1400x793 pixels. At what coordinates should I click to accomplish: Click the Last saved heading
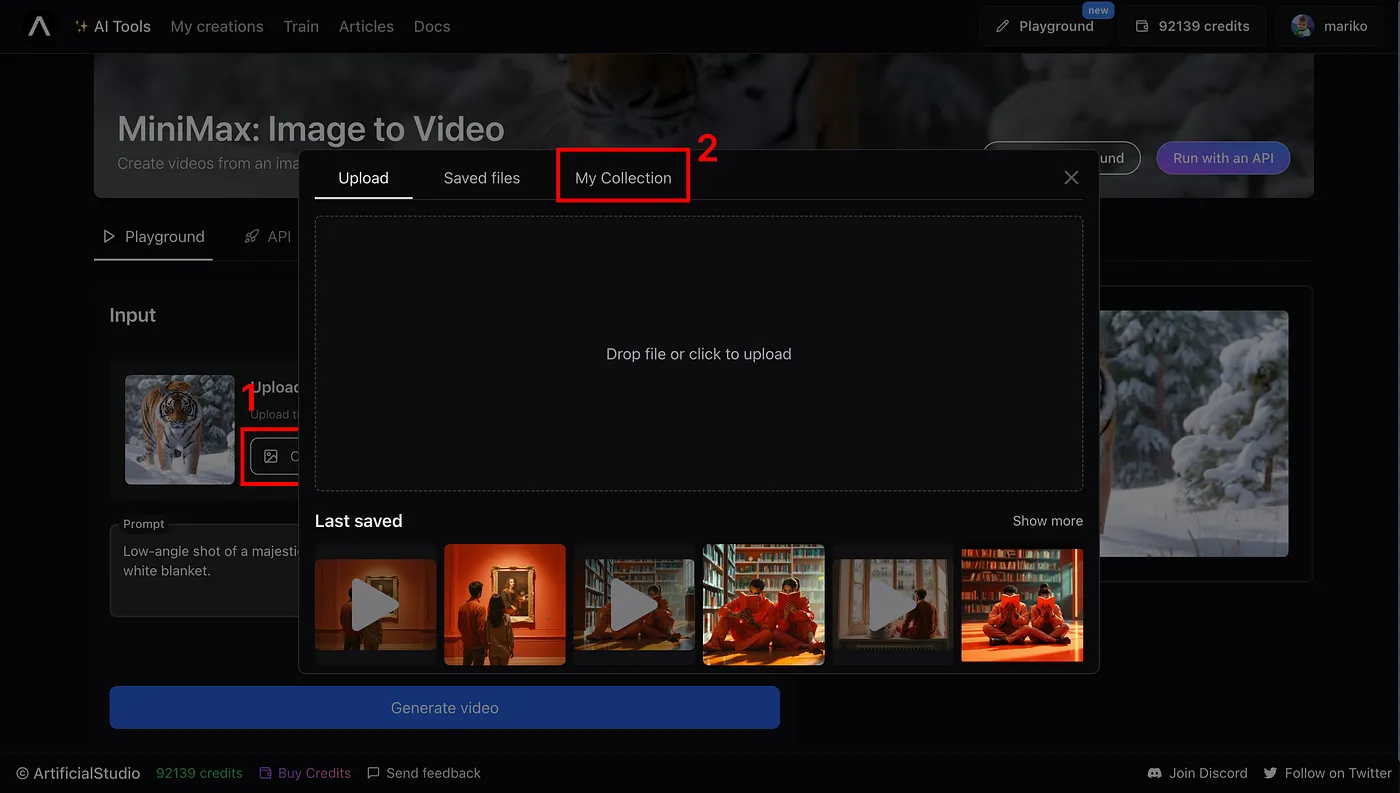(x=358, y=521)
